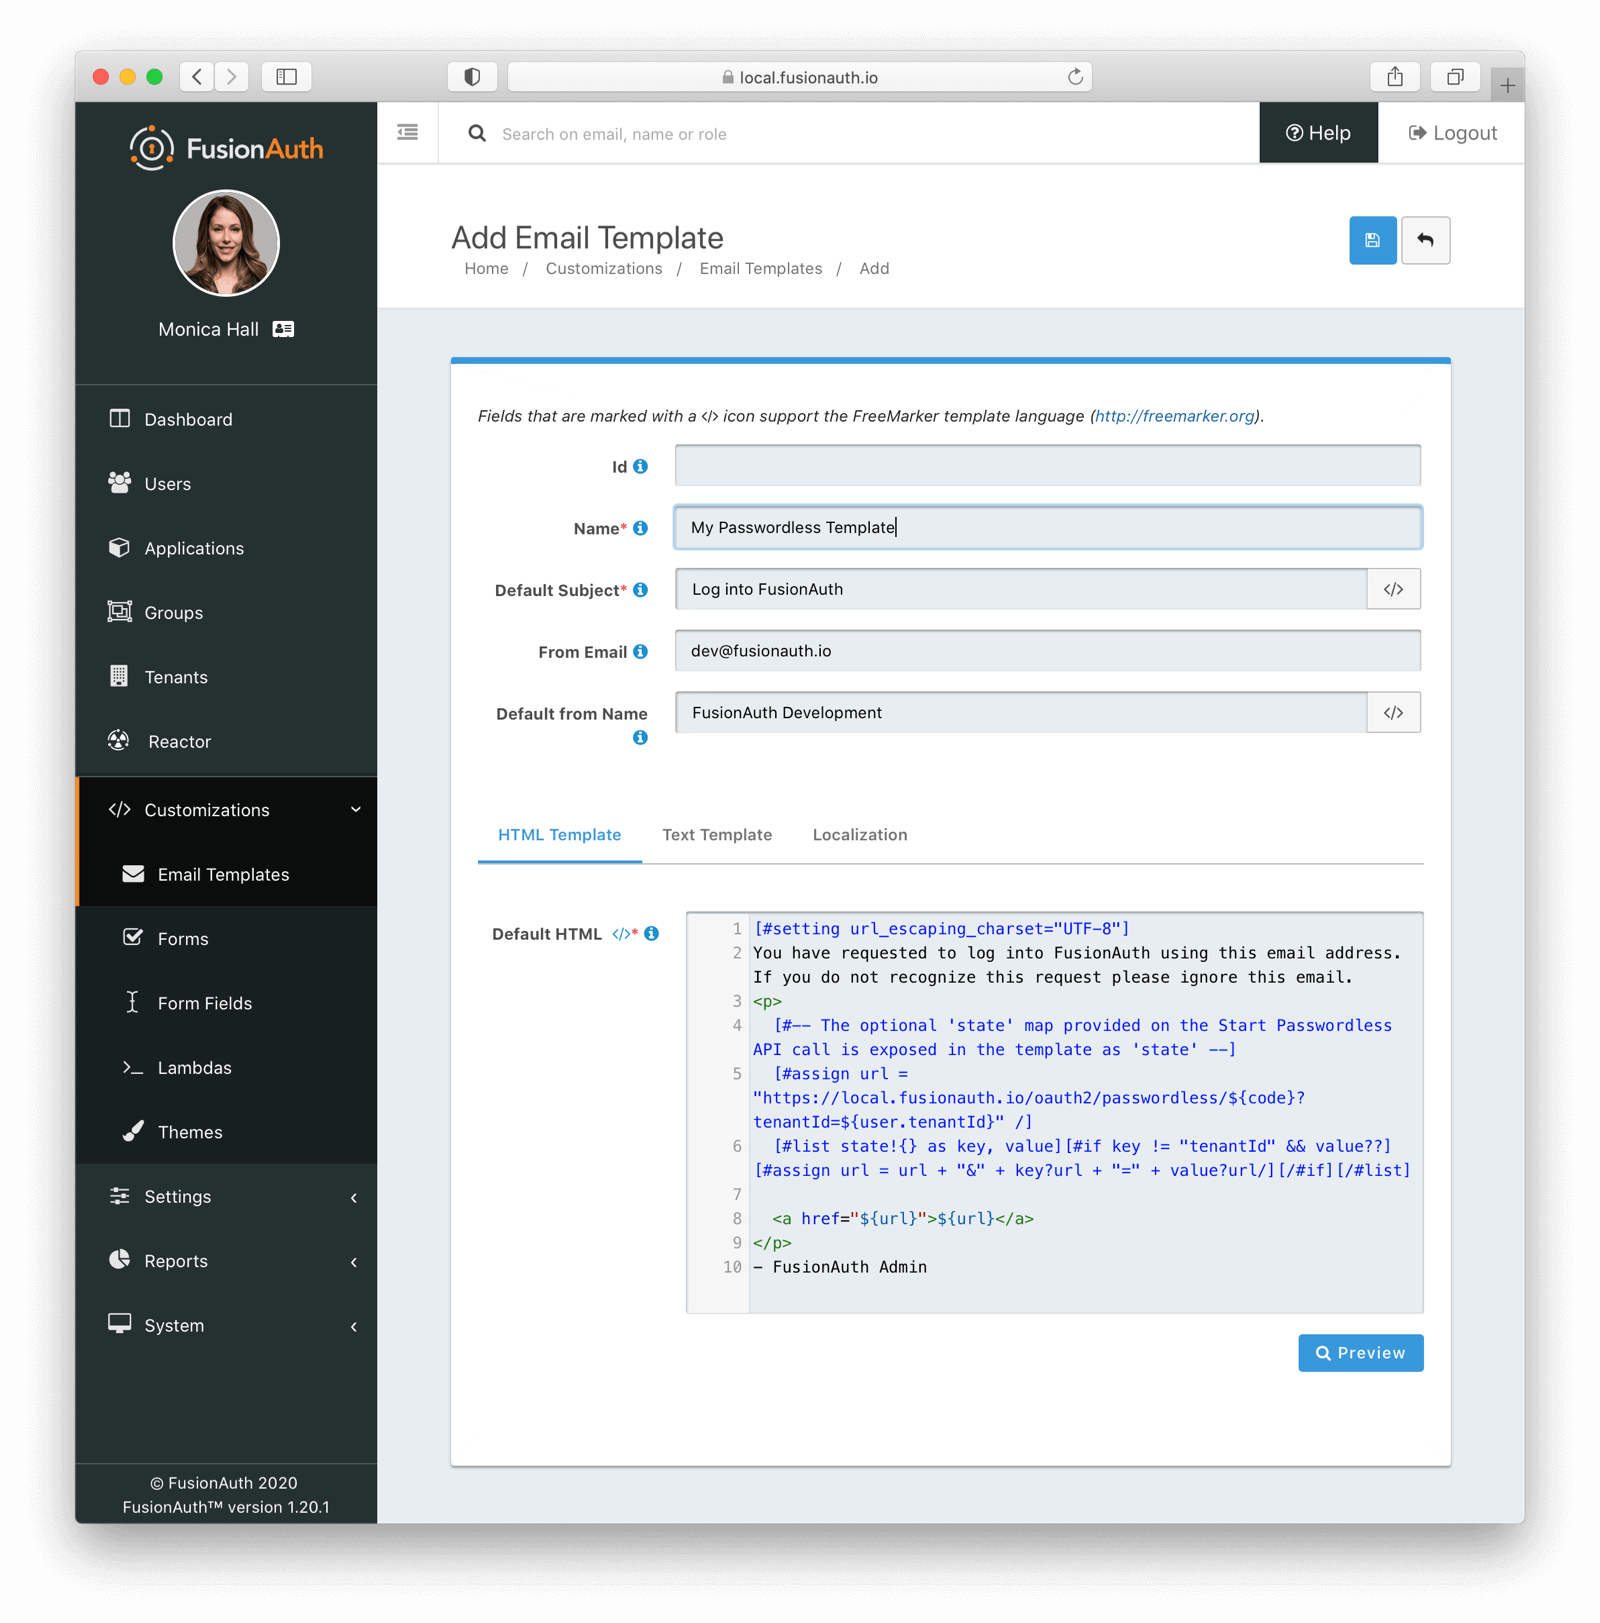This screenshot has width=1600, height=1623.
Task: Click Home in the breadcrumb
Action: pyautogui.click(x=486, y=269)
